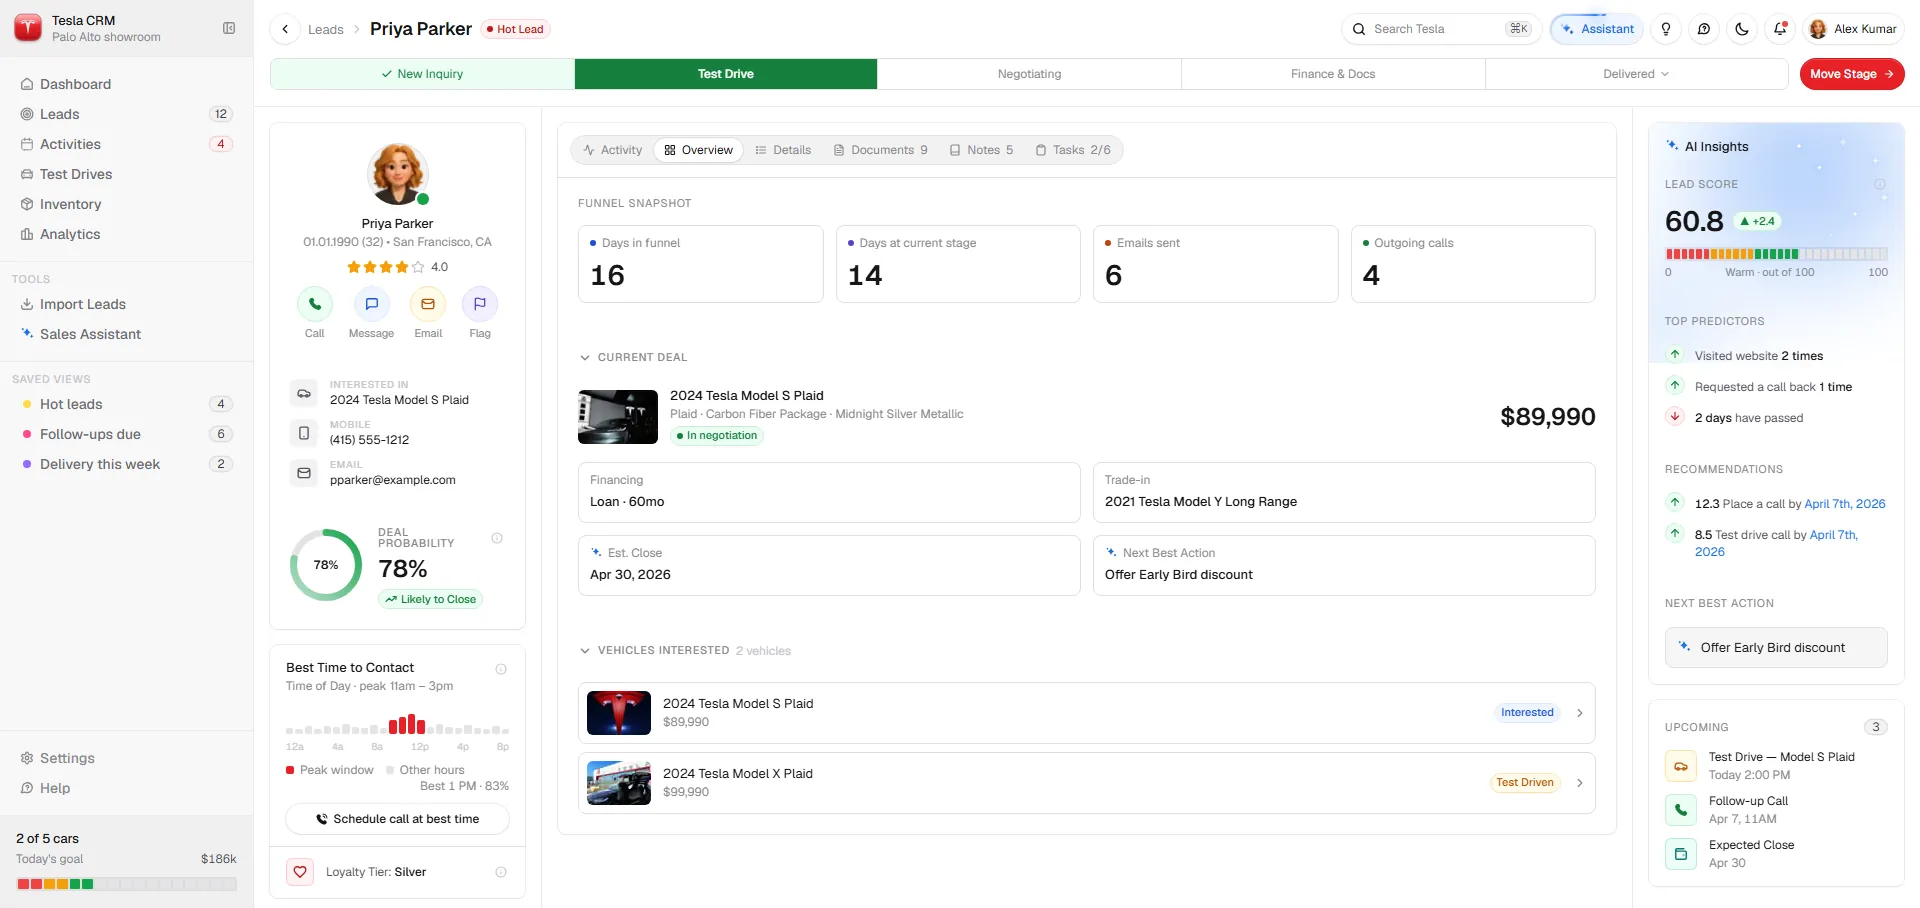Image resolution: width=1920 pixels, height=908 pixels.
Task: Collapse the sidebar panel icon
Action: [x=229, y=28]
